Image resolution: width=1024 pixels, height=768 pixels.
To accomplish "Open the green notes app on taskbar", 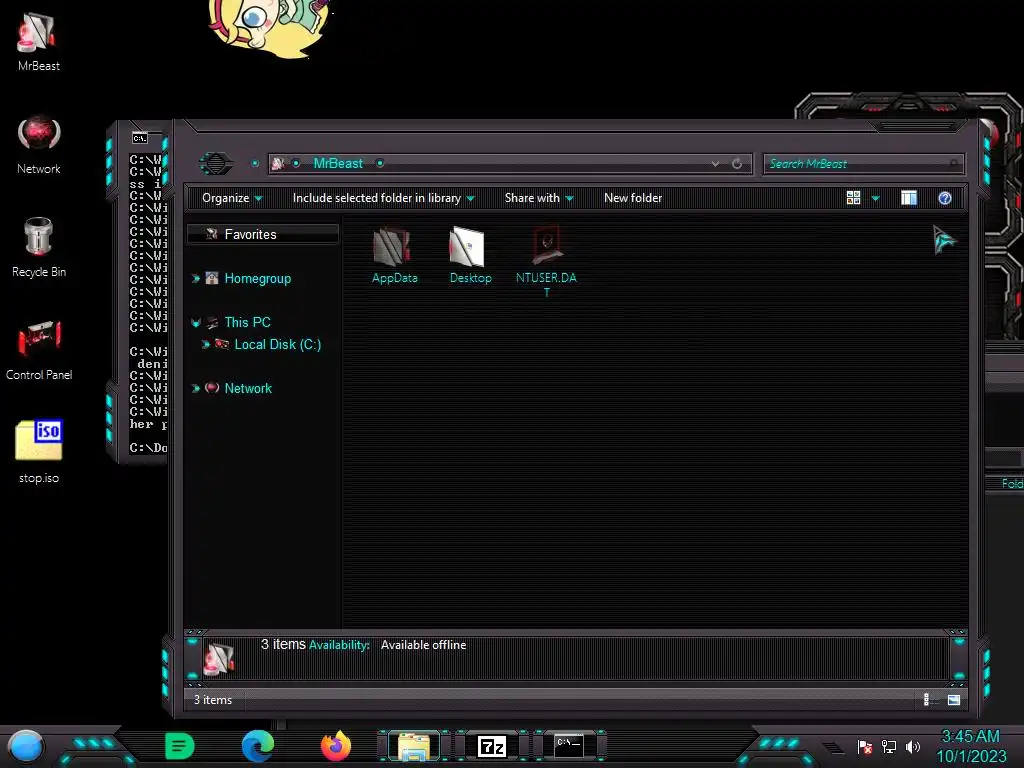I will pyautogui.click(x=179, y=746).
